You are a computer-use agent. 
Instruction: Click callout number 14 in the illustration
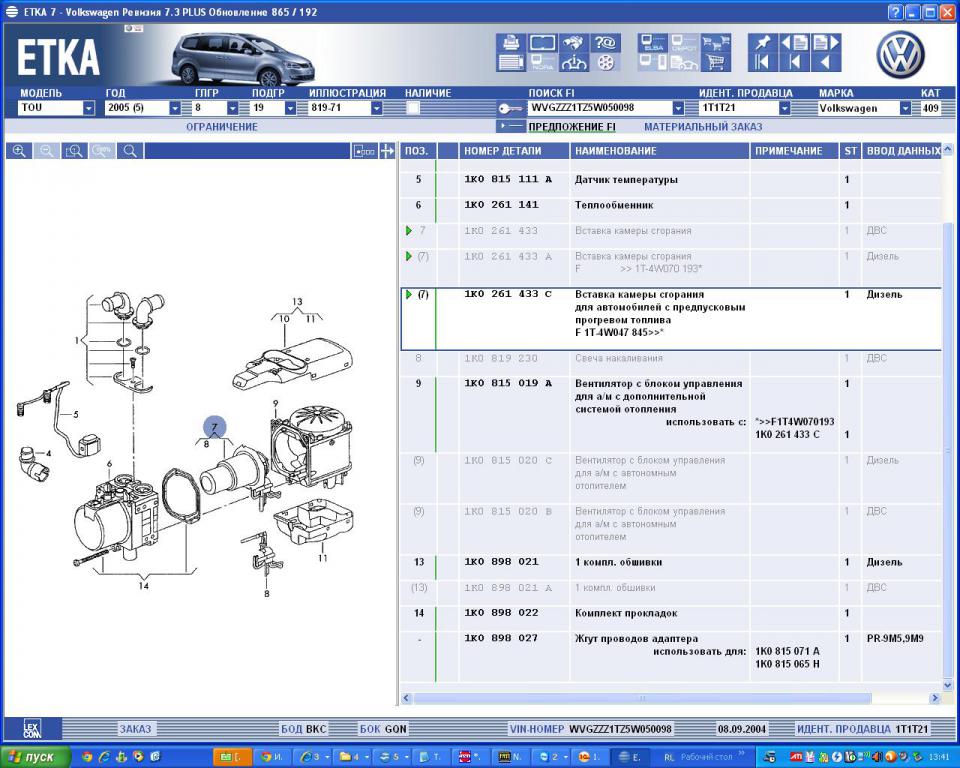[x=143, y=586]
